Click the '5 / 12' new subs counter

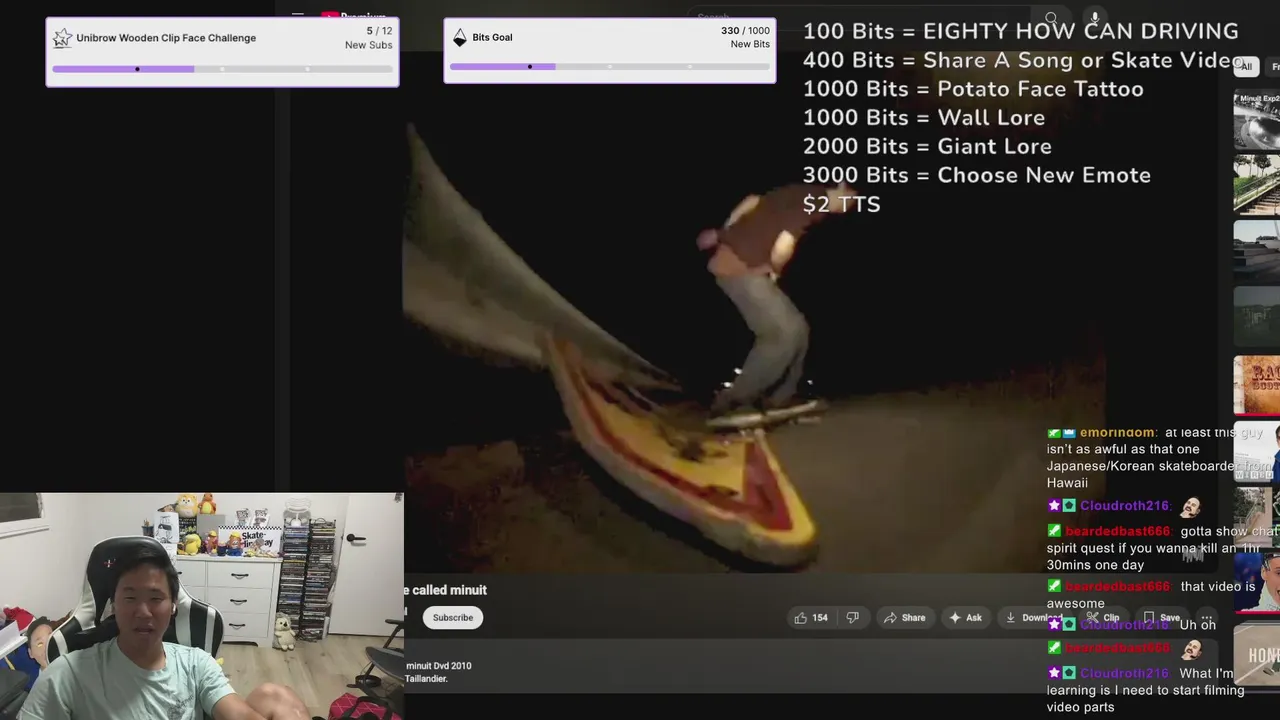(379, 31)
